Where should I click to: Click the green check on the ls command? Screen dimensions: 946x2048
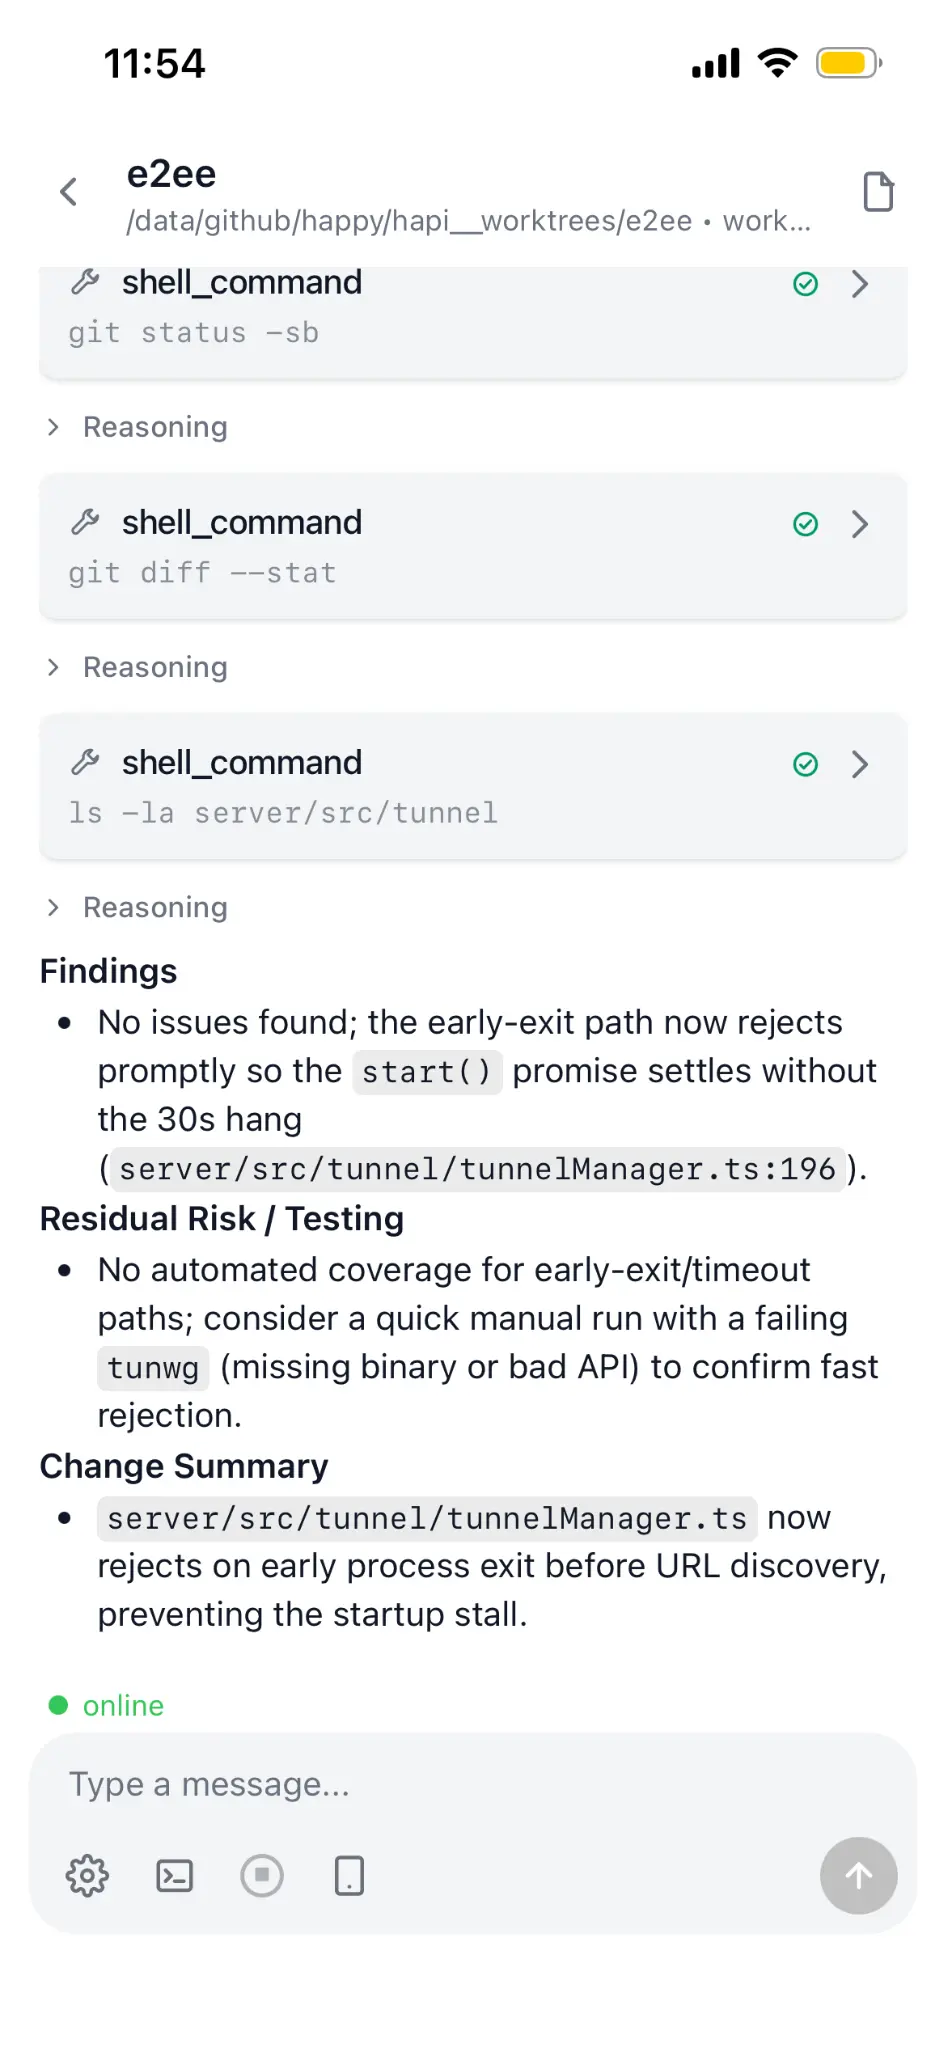805,765
